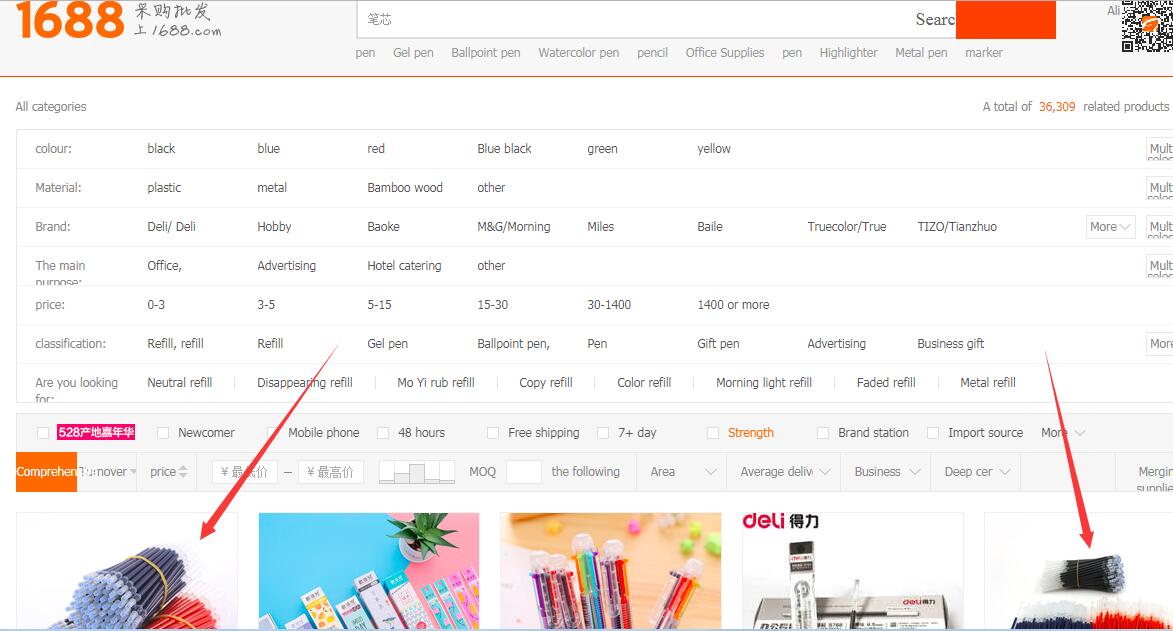This screenshot has width=1173, height=631.
Task: Enable the Brand station checkbox
Action: tap(823, 433)
